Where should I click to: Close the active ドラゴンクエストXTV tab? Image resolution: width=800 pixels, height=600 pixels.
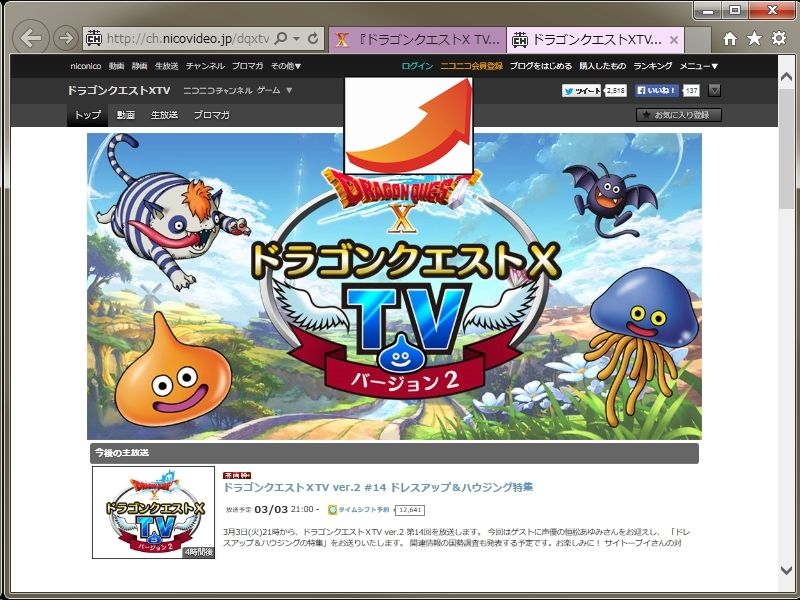pos(673,40)
